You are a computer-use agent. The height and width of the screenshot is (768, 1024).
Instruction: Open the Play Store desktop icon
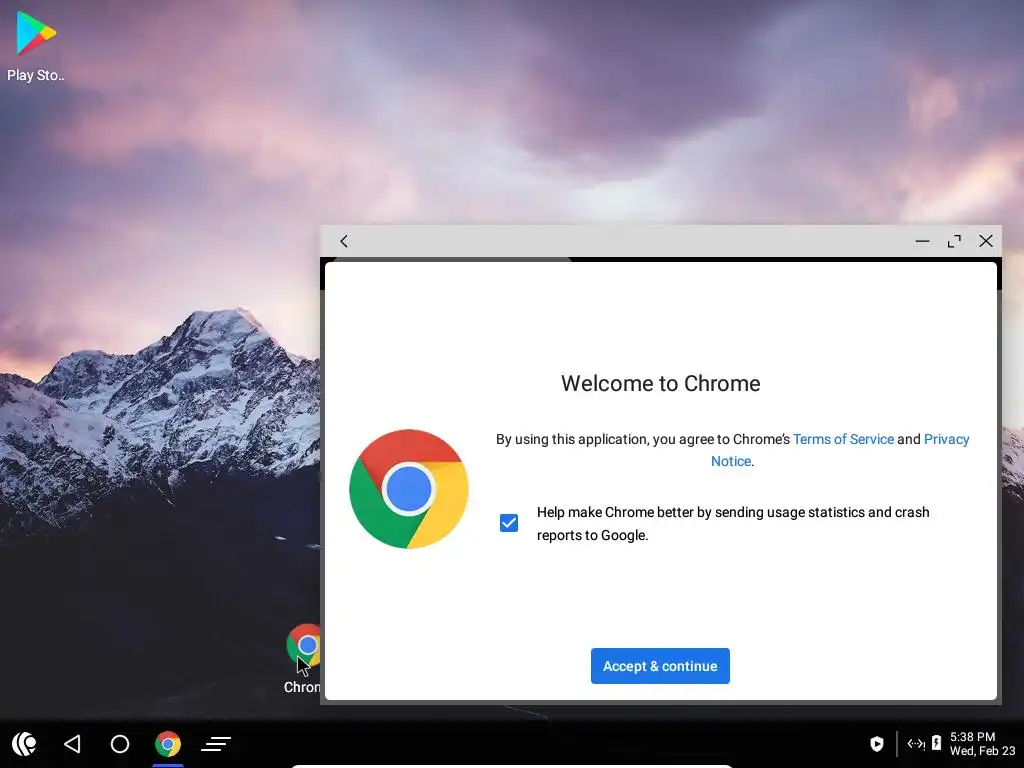point(36,34)
